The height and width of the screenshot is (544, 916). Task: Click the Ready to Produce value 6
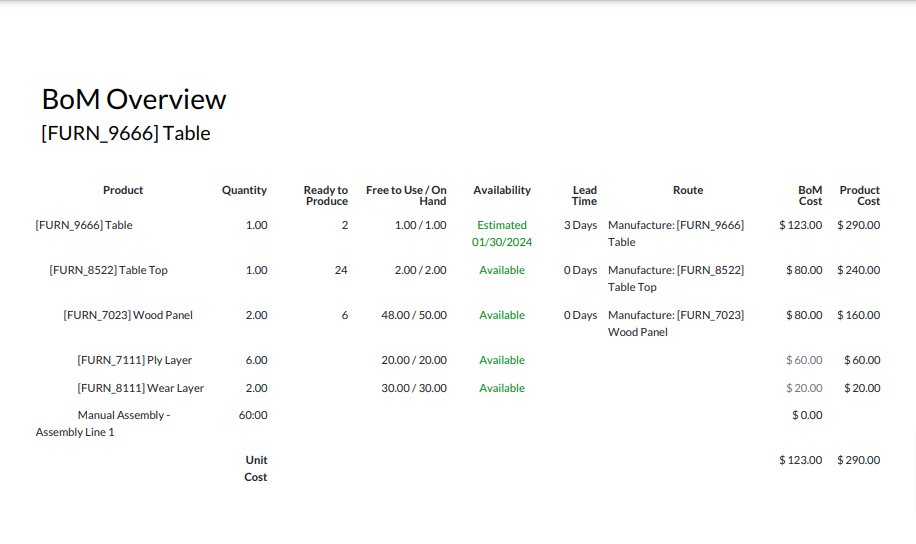point(345,315)
